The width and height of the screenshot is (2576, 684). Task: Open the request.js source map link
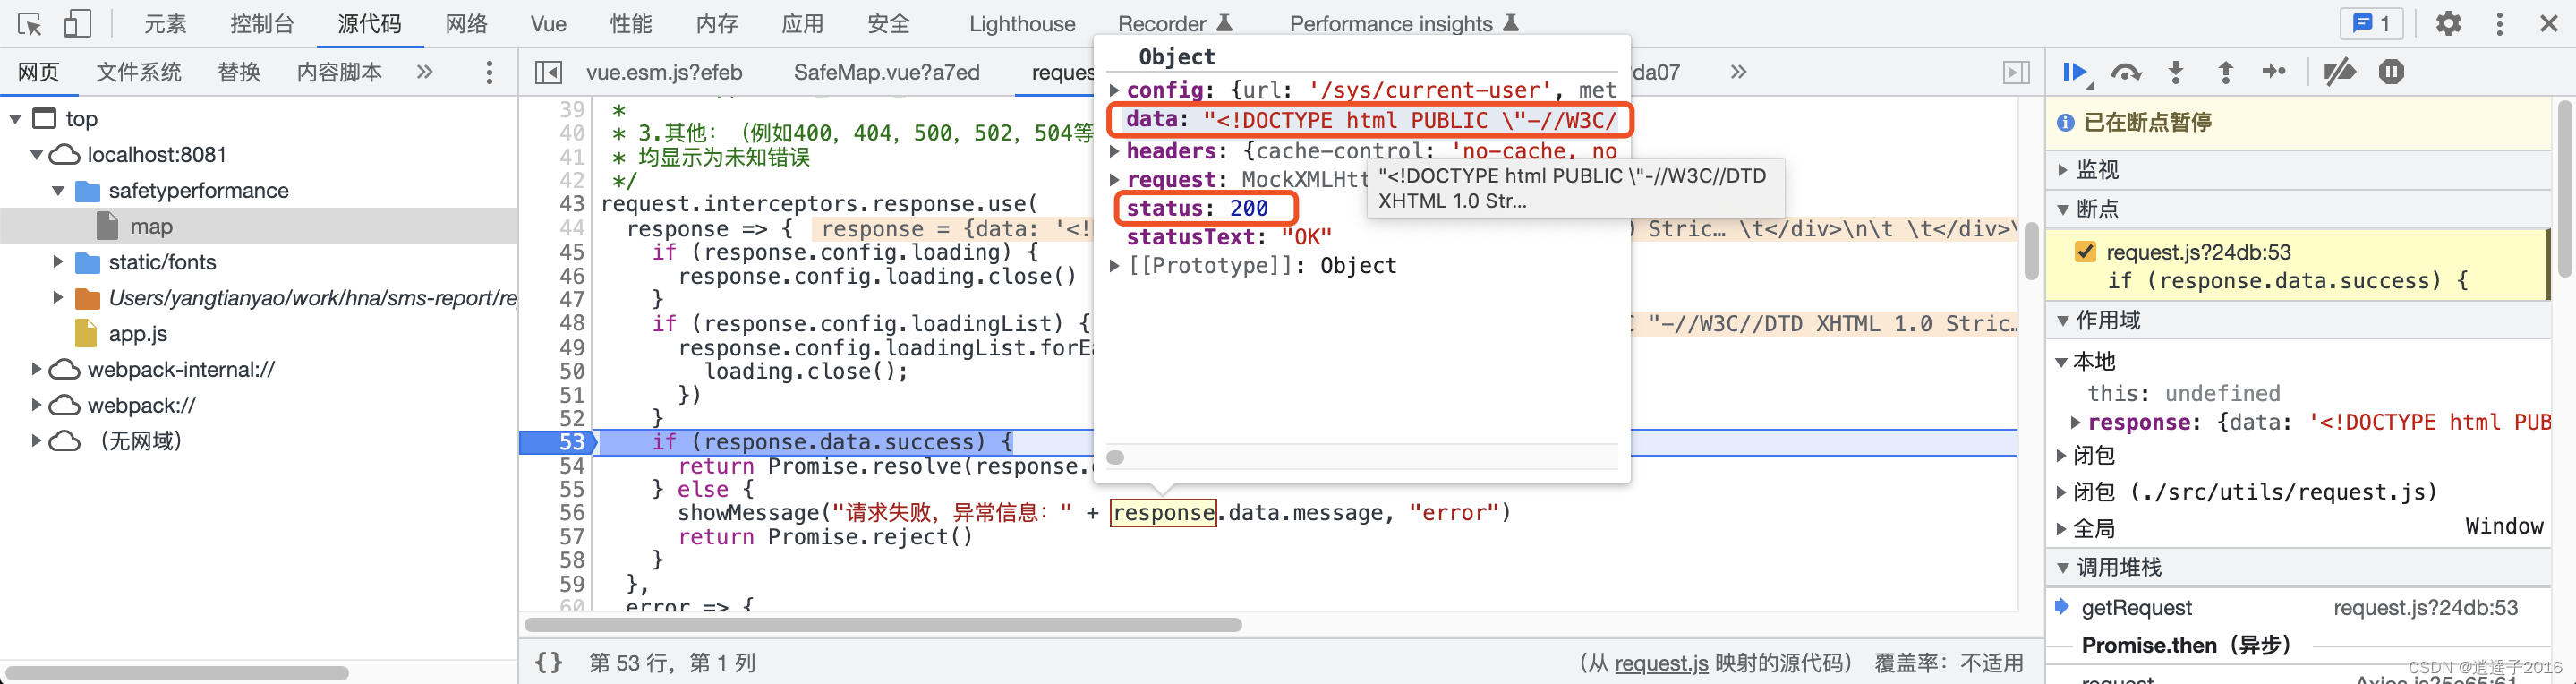click(1661, 662)
